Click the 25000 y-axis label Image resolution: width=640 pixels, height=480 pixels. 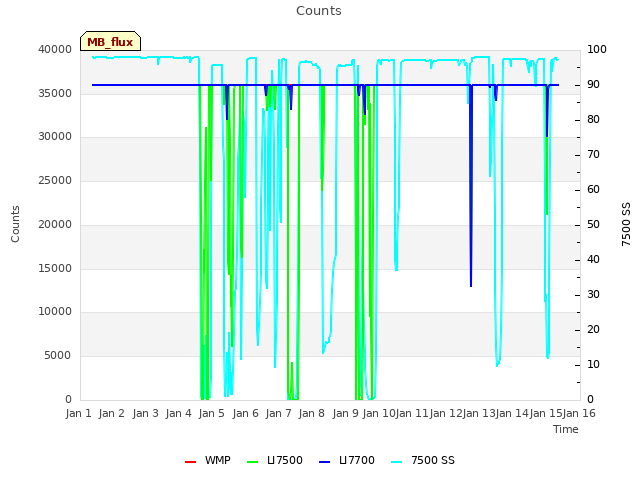click(x=55, y=180)
